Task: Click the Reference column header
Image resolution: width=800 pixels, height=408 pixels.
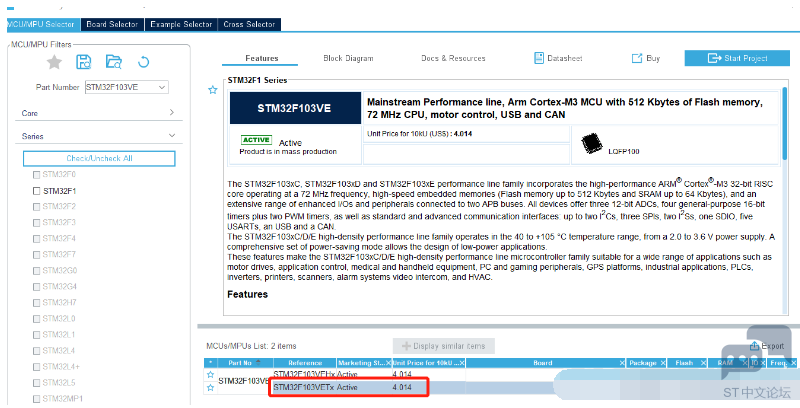Action: pos(305,363)
